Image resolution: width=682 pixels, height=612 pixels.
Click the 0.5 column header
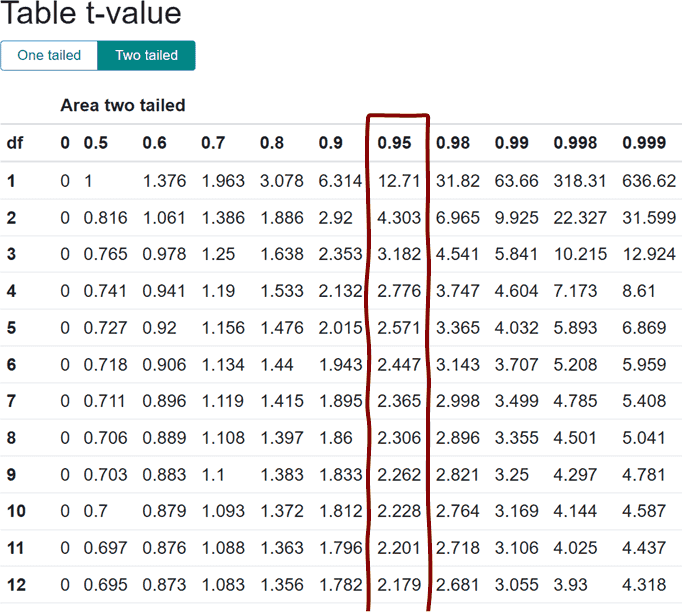click(x=96, y=143)
